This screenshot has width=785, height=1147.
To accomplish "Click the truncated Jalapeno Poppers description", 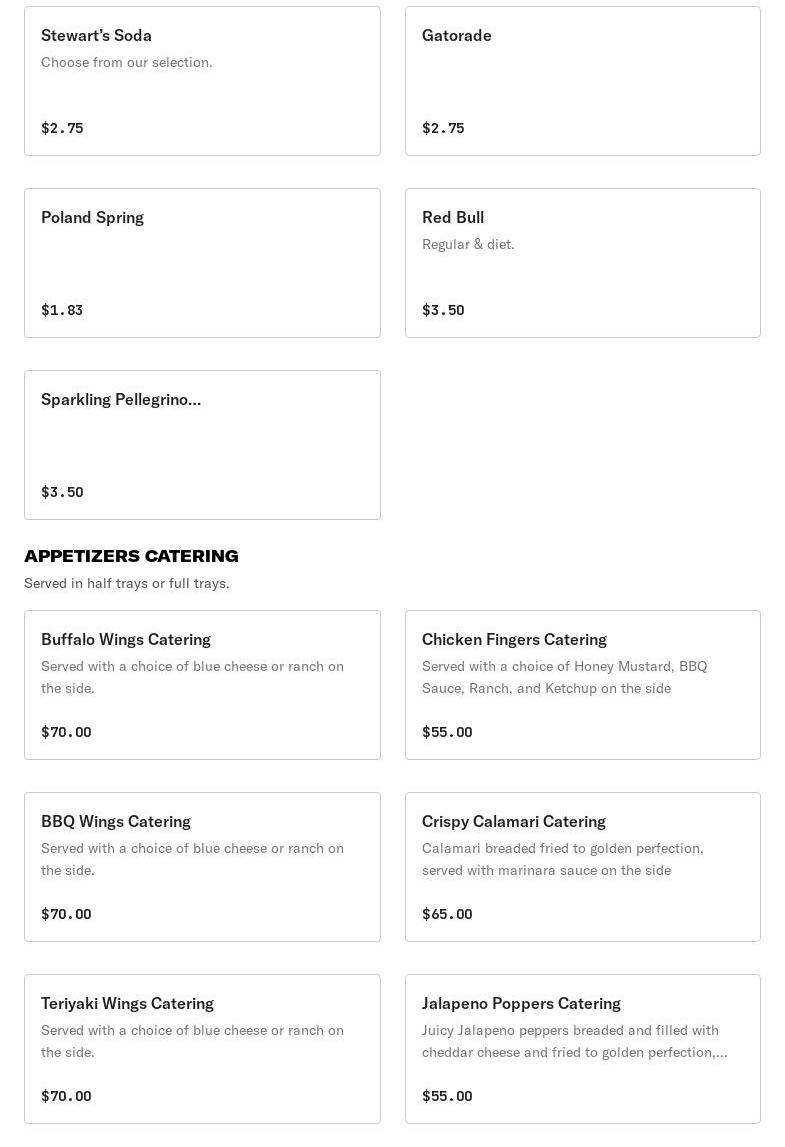I will 574,1041.
